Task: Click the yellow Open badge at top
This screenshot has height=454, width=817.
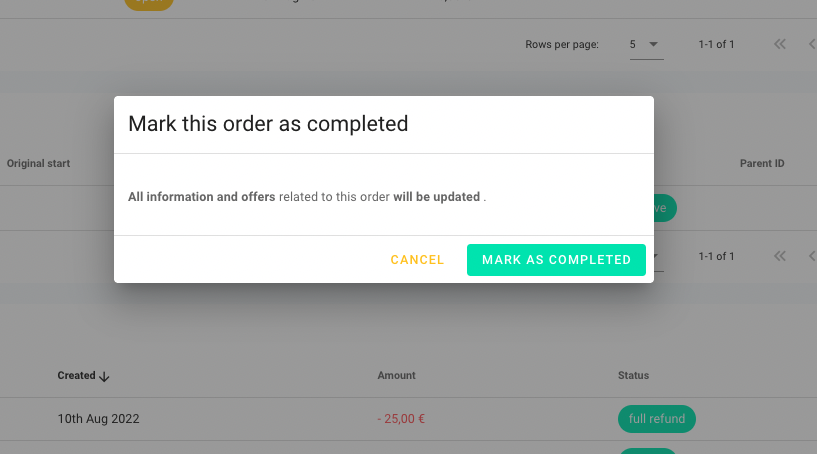Action: [x=148, y=3]
